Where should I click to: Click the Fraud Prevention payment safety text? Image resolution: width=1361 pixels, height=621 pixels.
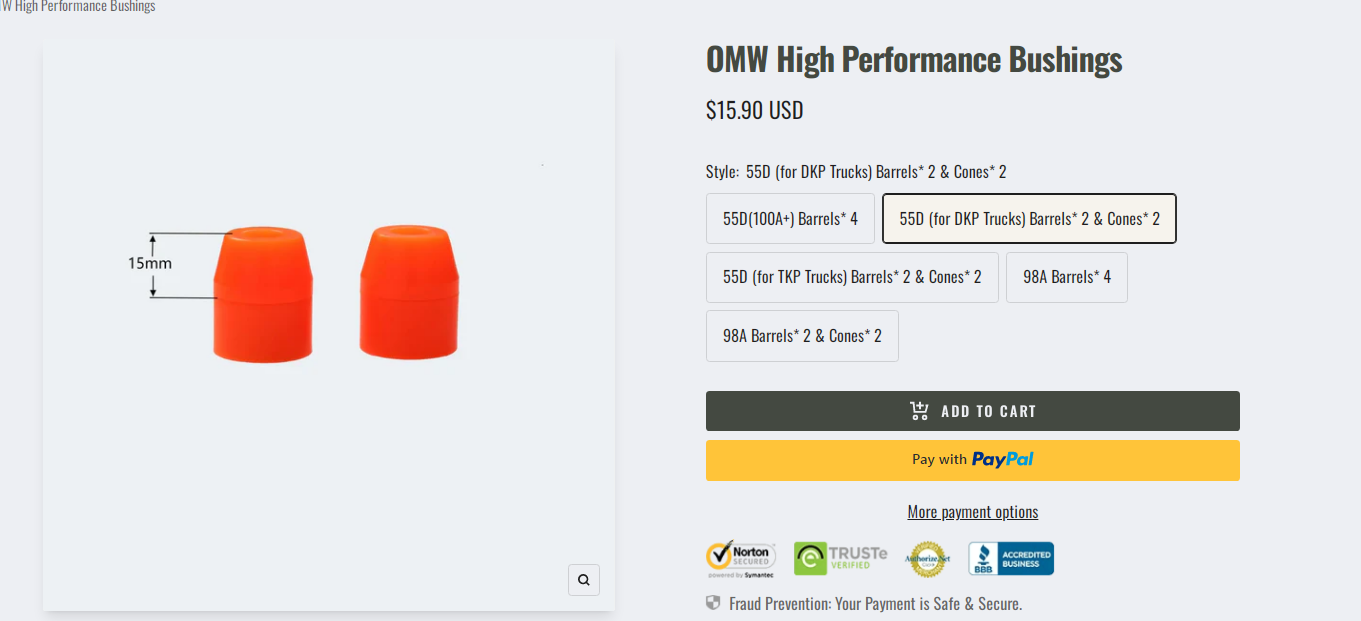tap(875, 604)
